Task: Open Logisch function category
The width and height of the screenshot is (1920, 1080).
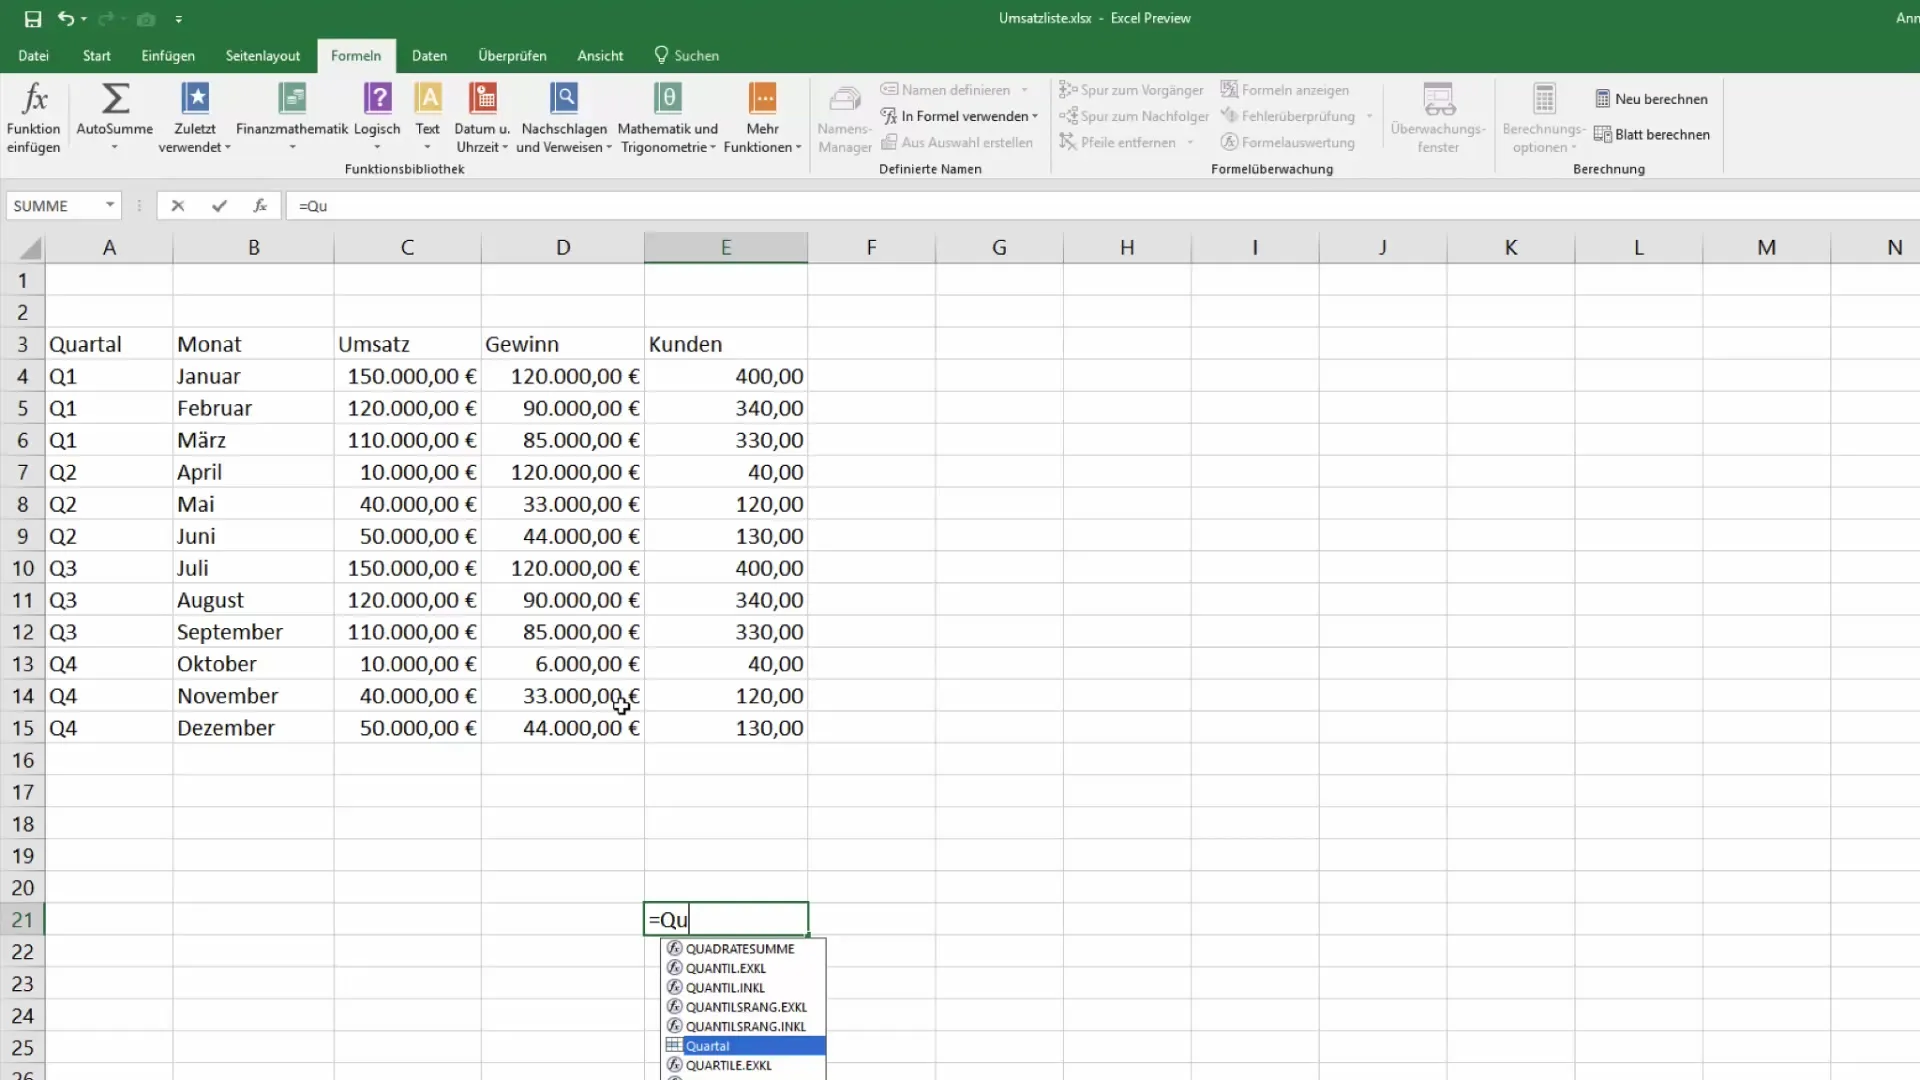Action: (x=377, y=118)
